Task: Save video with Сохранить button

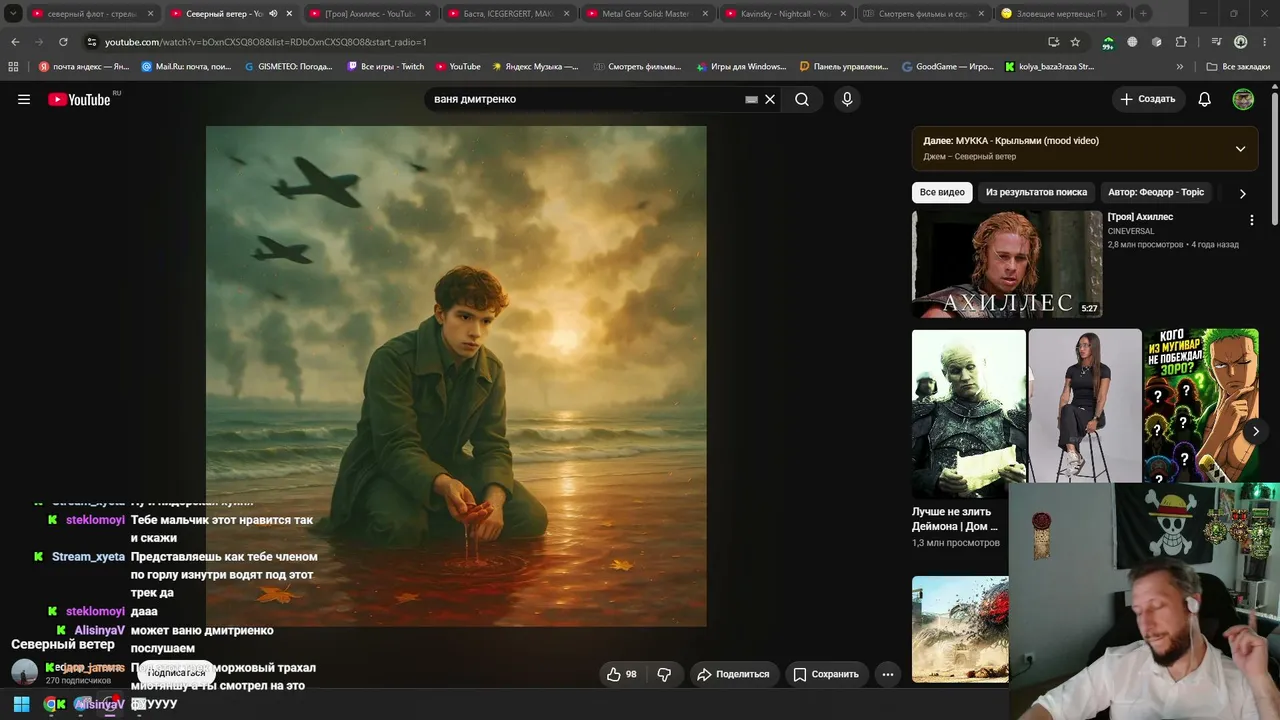Action: click(x=826, y=674)
